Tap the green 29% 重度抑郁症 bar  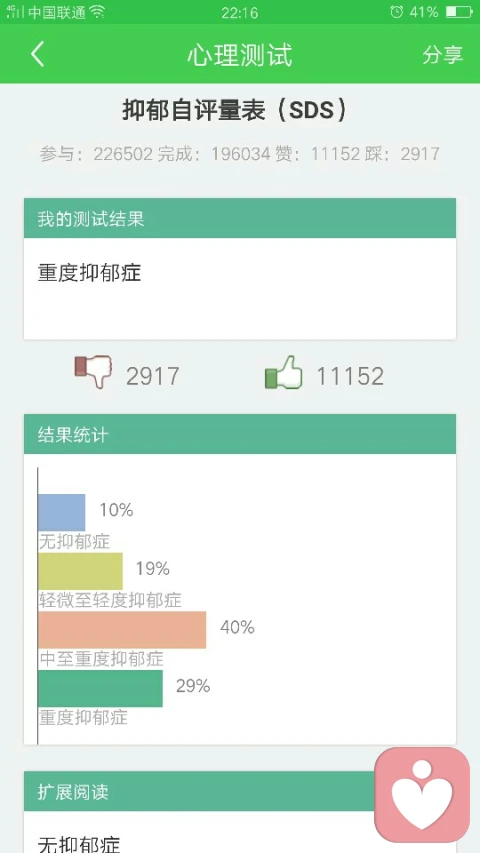[100, 689]
